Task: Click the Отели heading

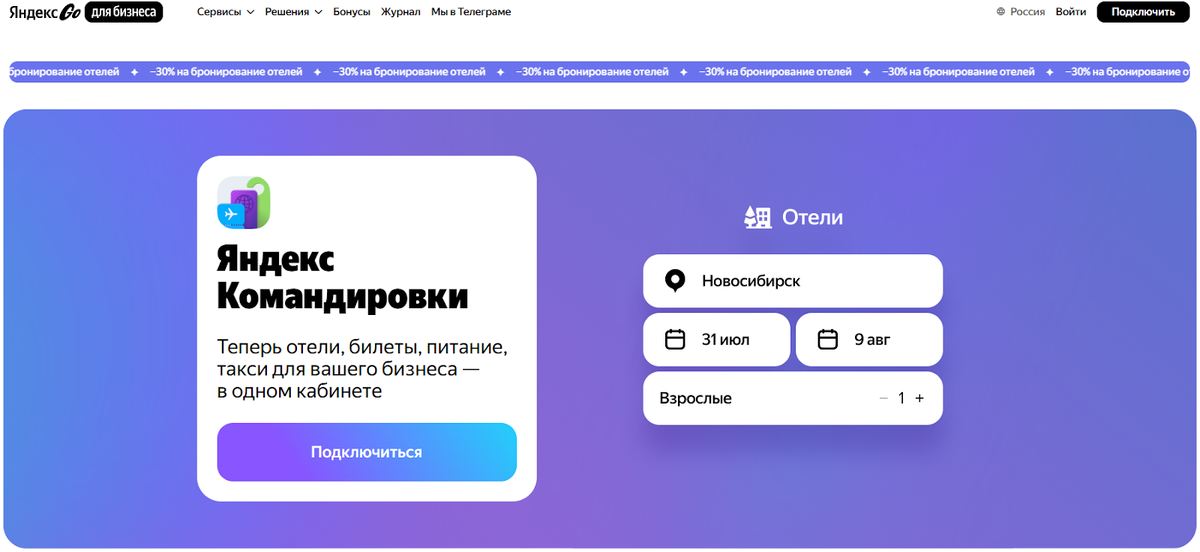Action: (812, 217)
